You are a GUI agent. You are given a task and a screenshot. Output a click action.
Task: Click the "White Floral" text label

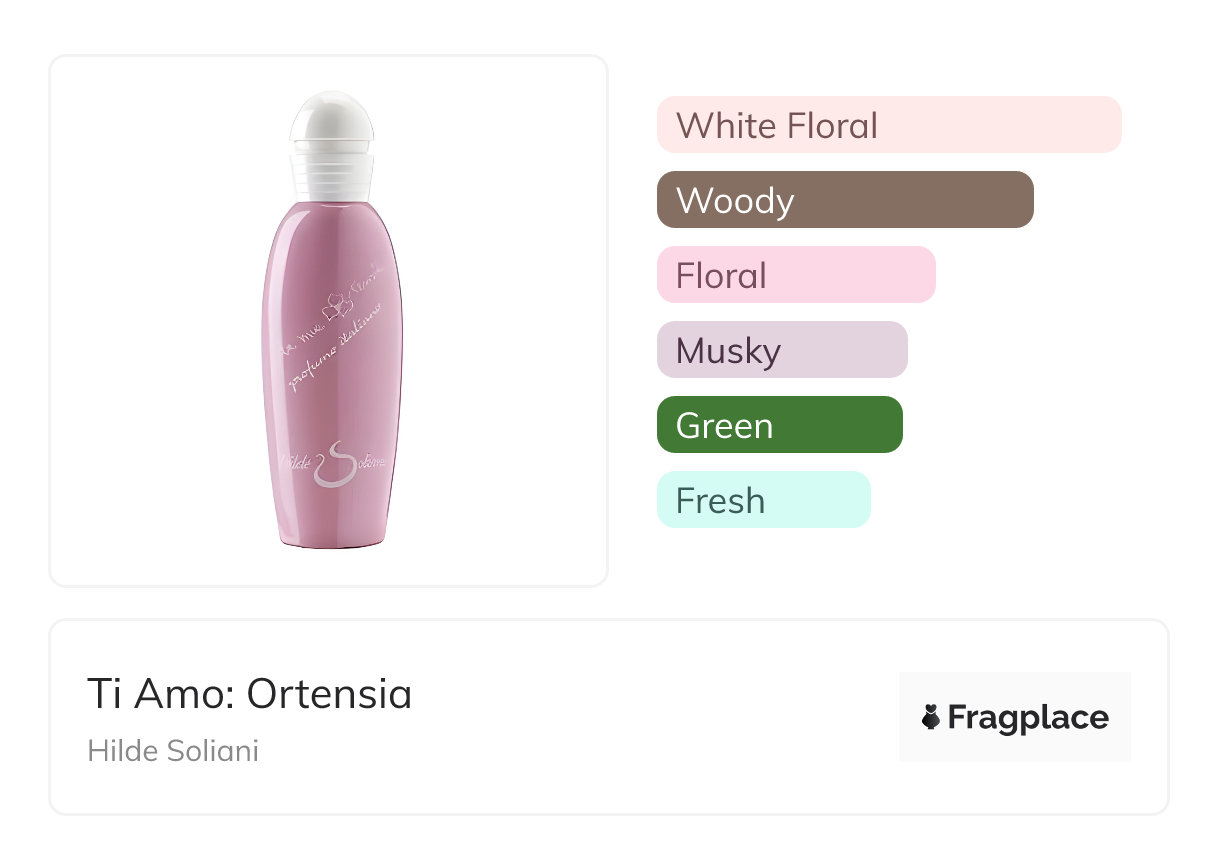pyautogui.click(x=777, y=126)
